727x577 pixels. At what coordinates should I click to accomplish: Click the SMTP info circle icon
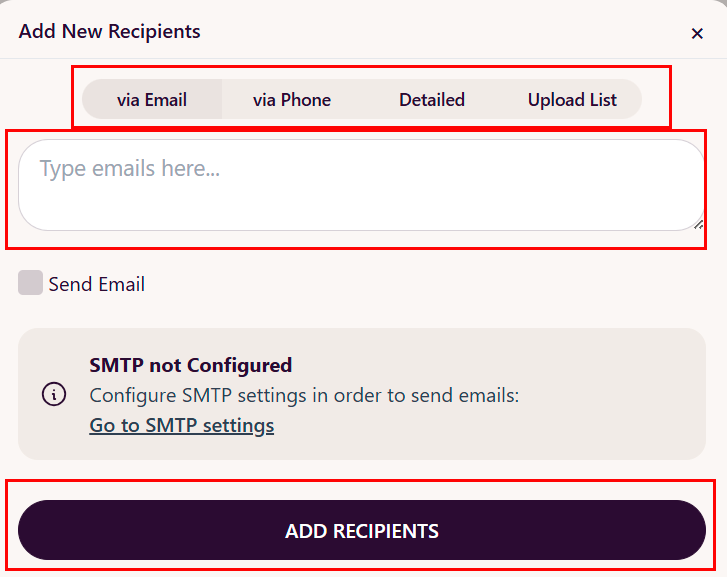point(54,394)
